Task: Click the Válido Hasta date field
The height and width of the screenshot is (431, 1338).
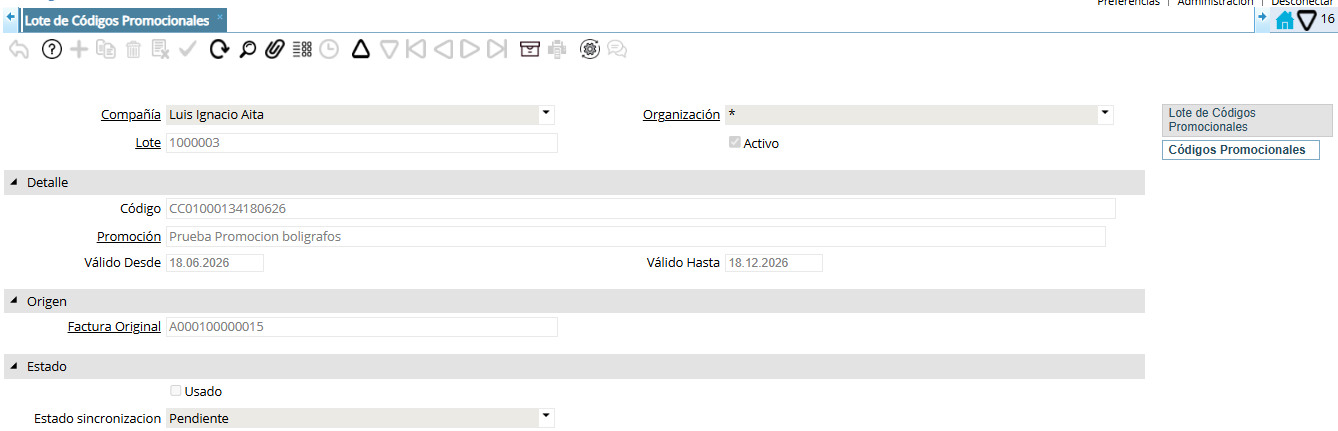Action: tap(773, 263)
